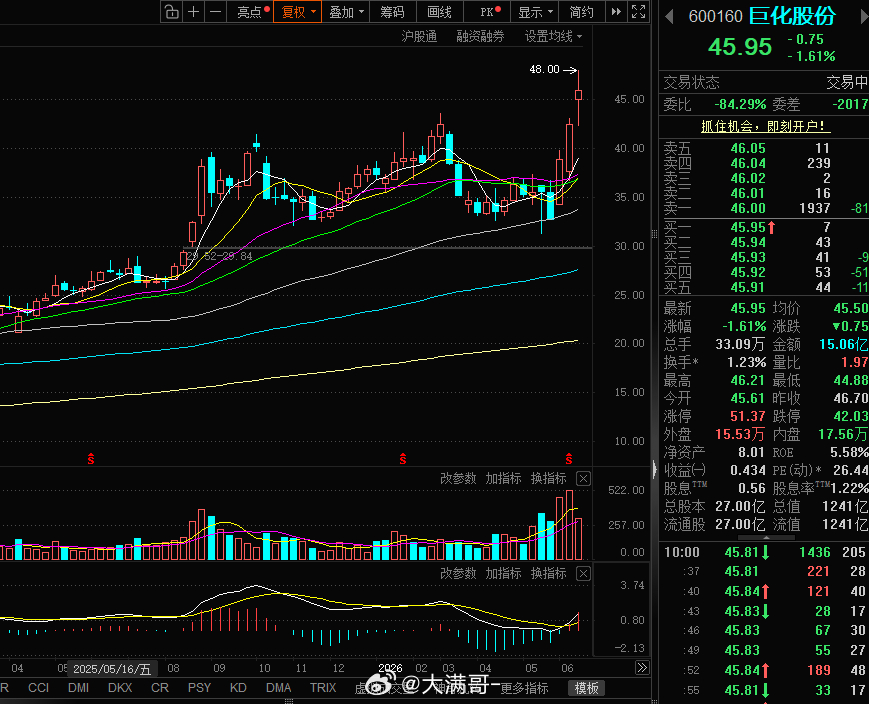Image resolution: width=869 pixels, height=704 pixels.
Task: Show the 筹码 chip distribution
Action: 392,12
